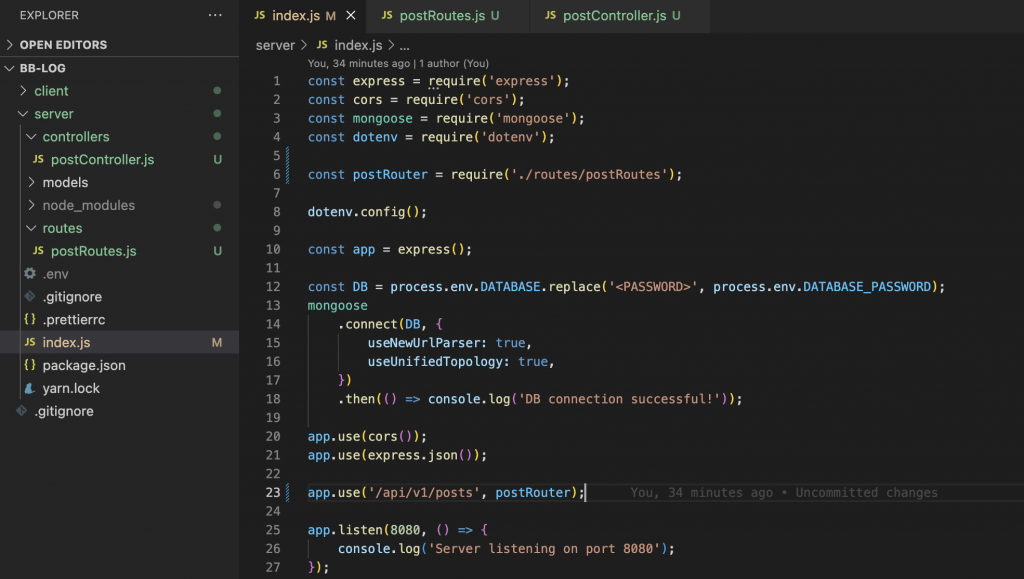Click the index.js breadcrumb segment
The height and width of the screenshot is (579, 1024).
[x=358, y=45]
